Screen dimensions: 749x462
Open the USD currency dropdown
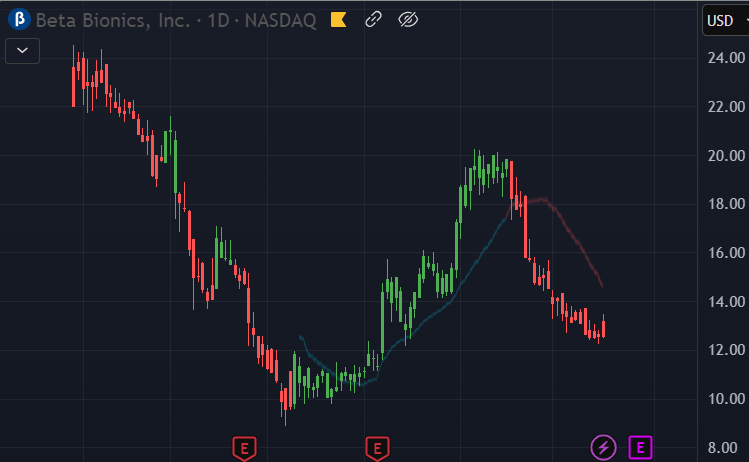click(x=726, y=21)
